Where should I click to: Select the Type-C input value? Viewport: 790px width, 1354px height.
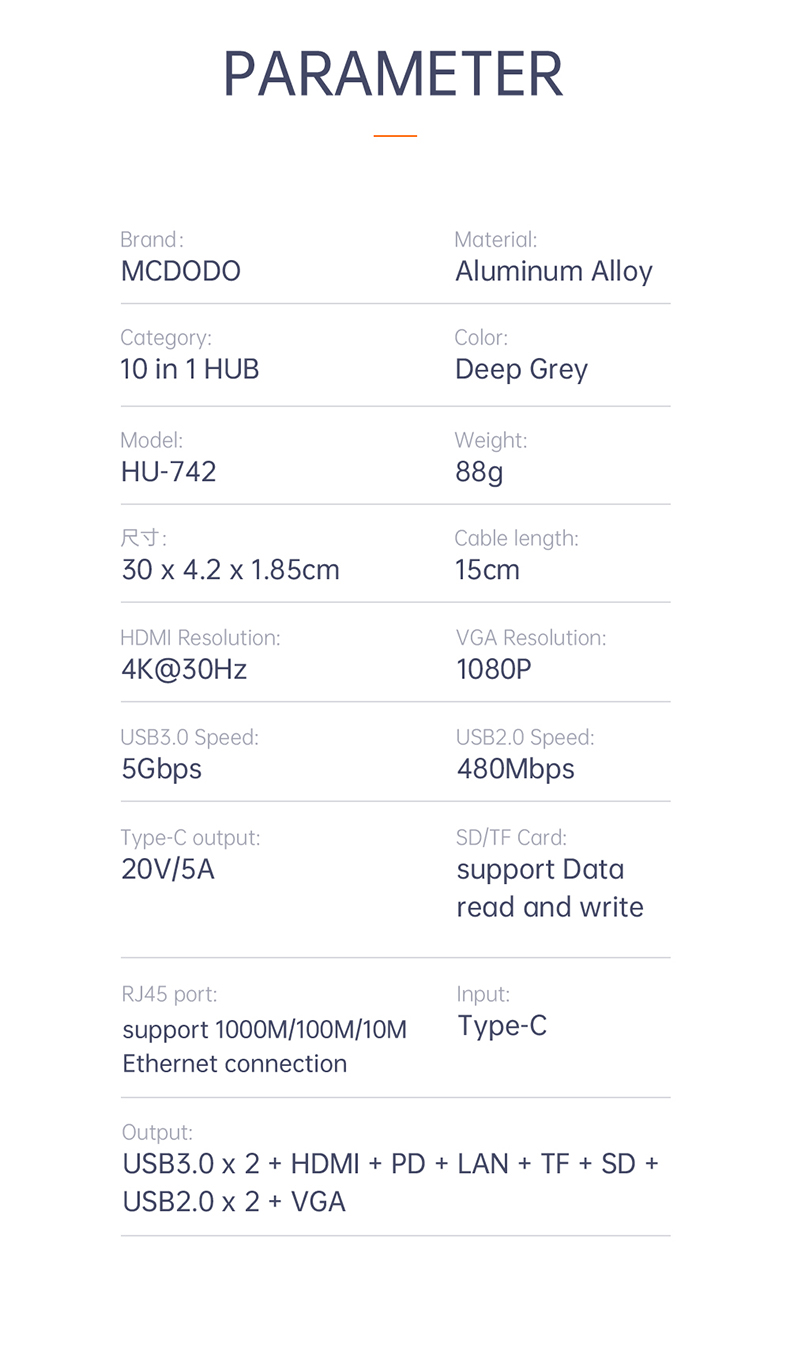502,1026
